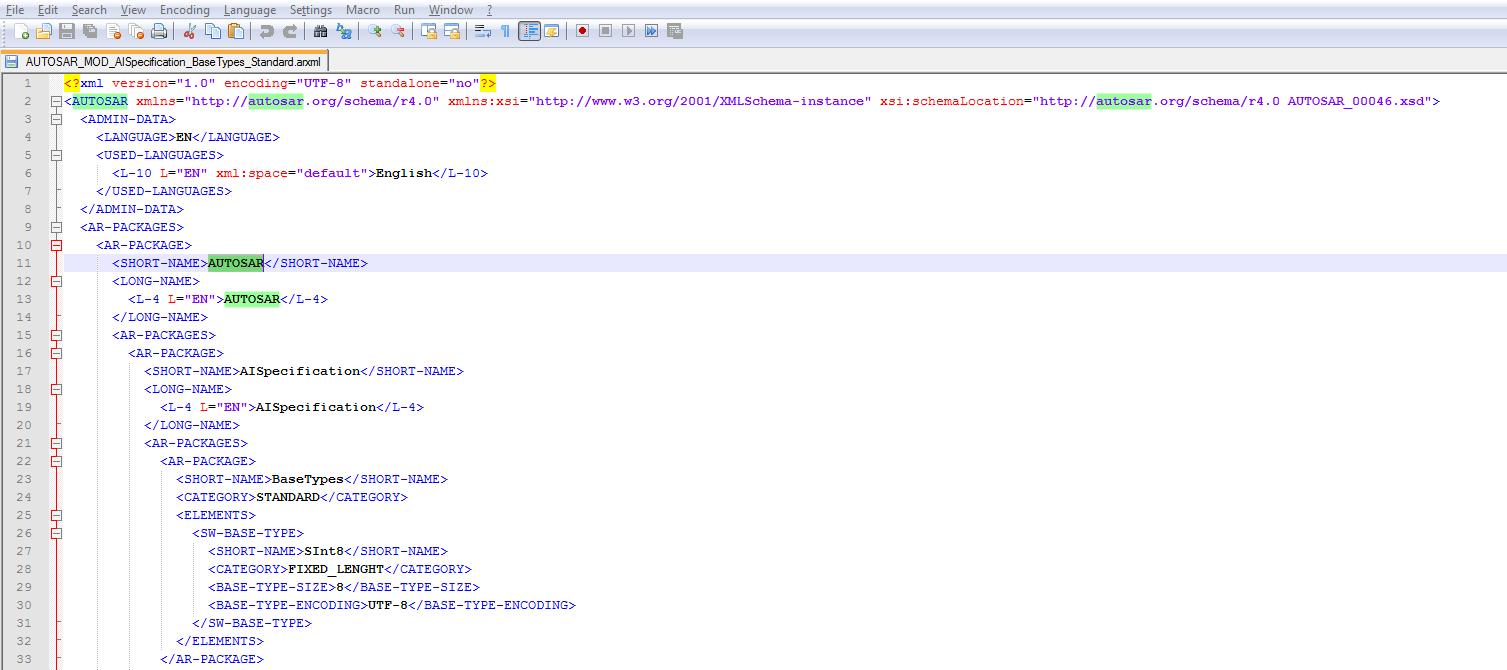This screenshot has width=1507, height=670.
Task: Click BaseTypes value on line 23
Action: point(308,479)
